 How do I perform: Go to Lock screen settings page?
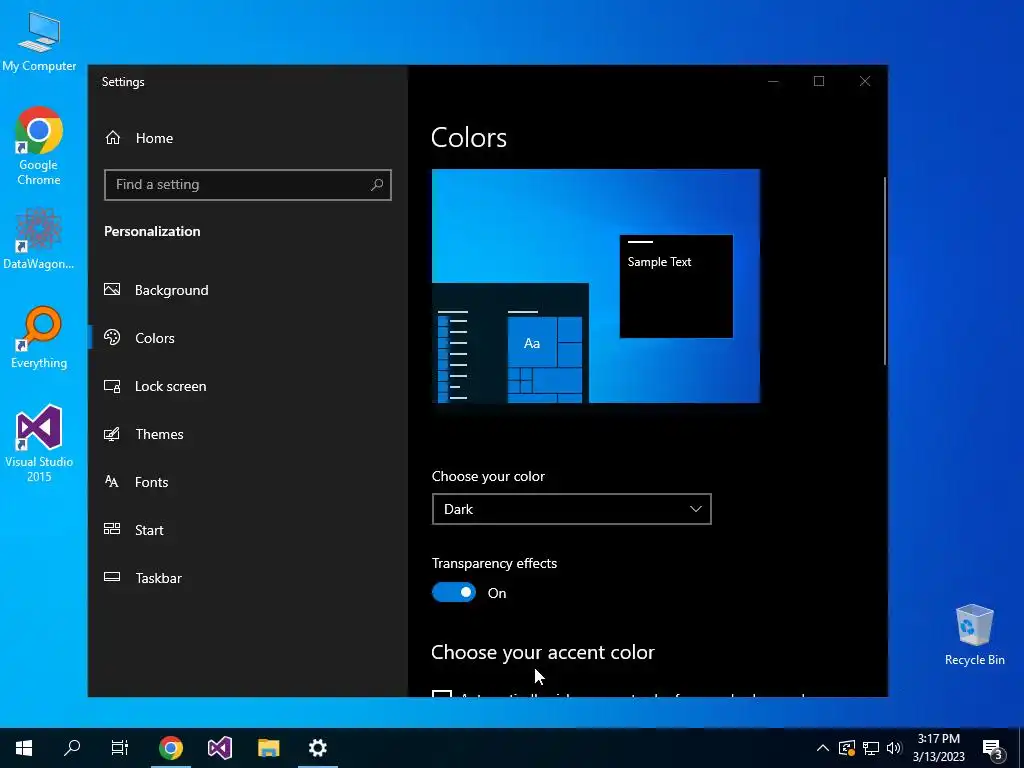pyautogui.click(x=170, y=386)
